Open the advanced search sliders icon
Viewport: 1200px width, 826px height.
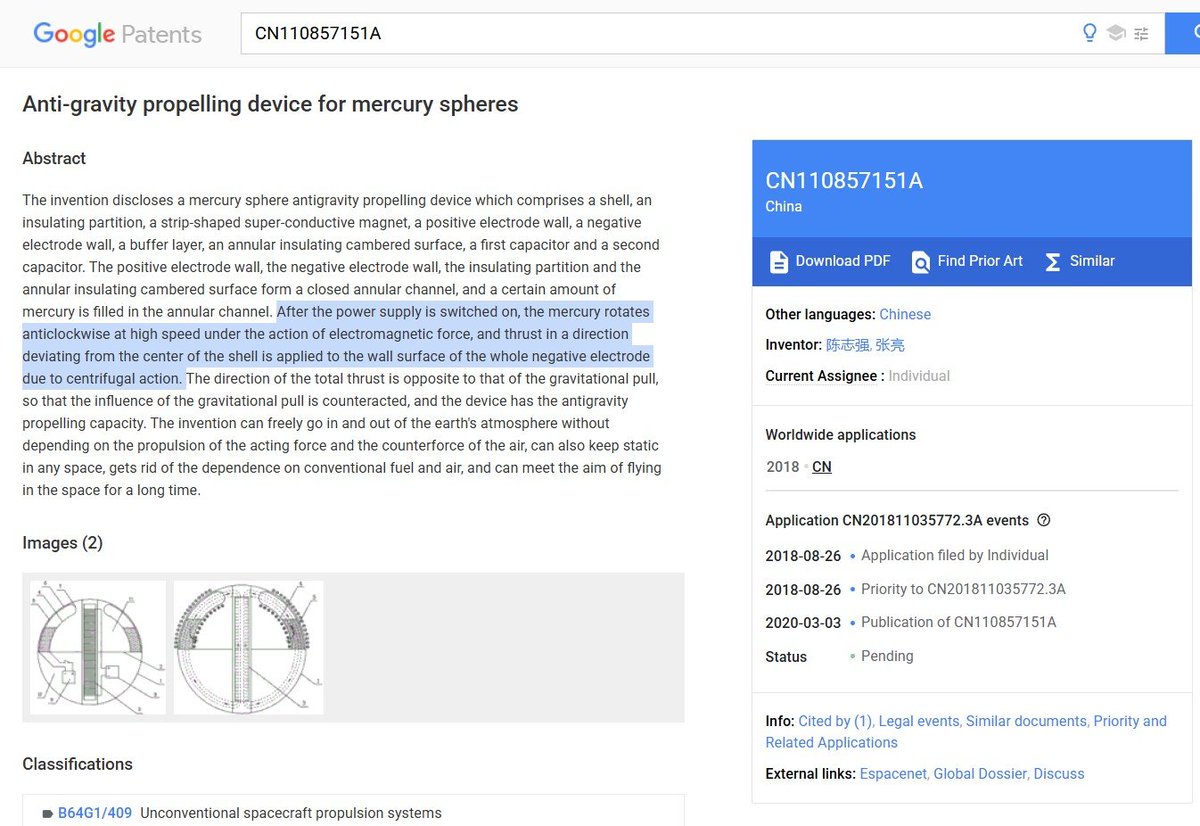click(1142, 33)
